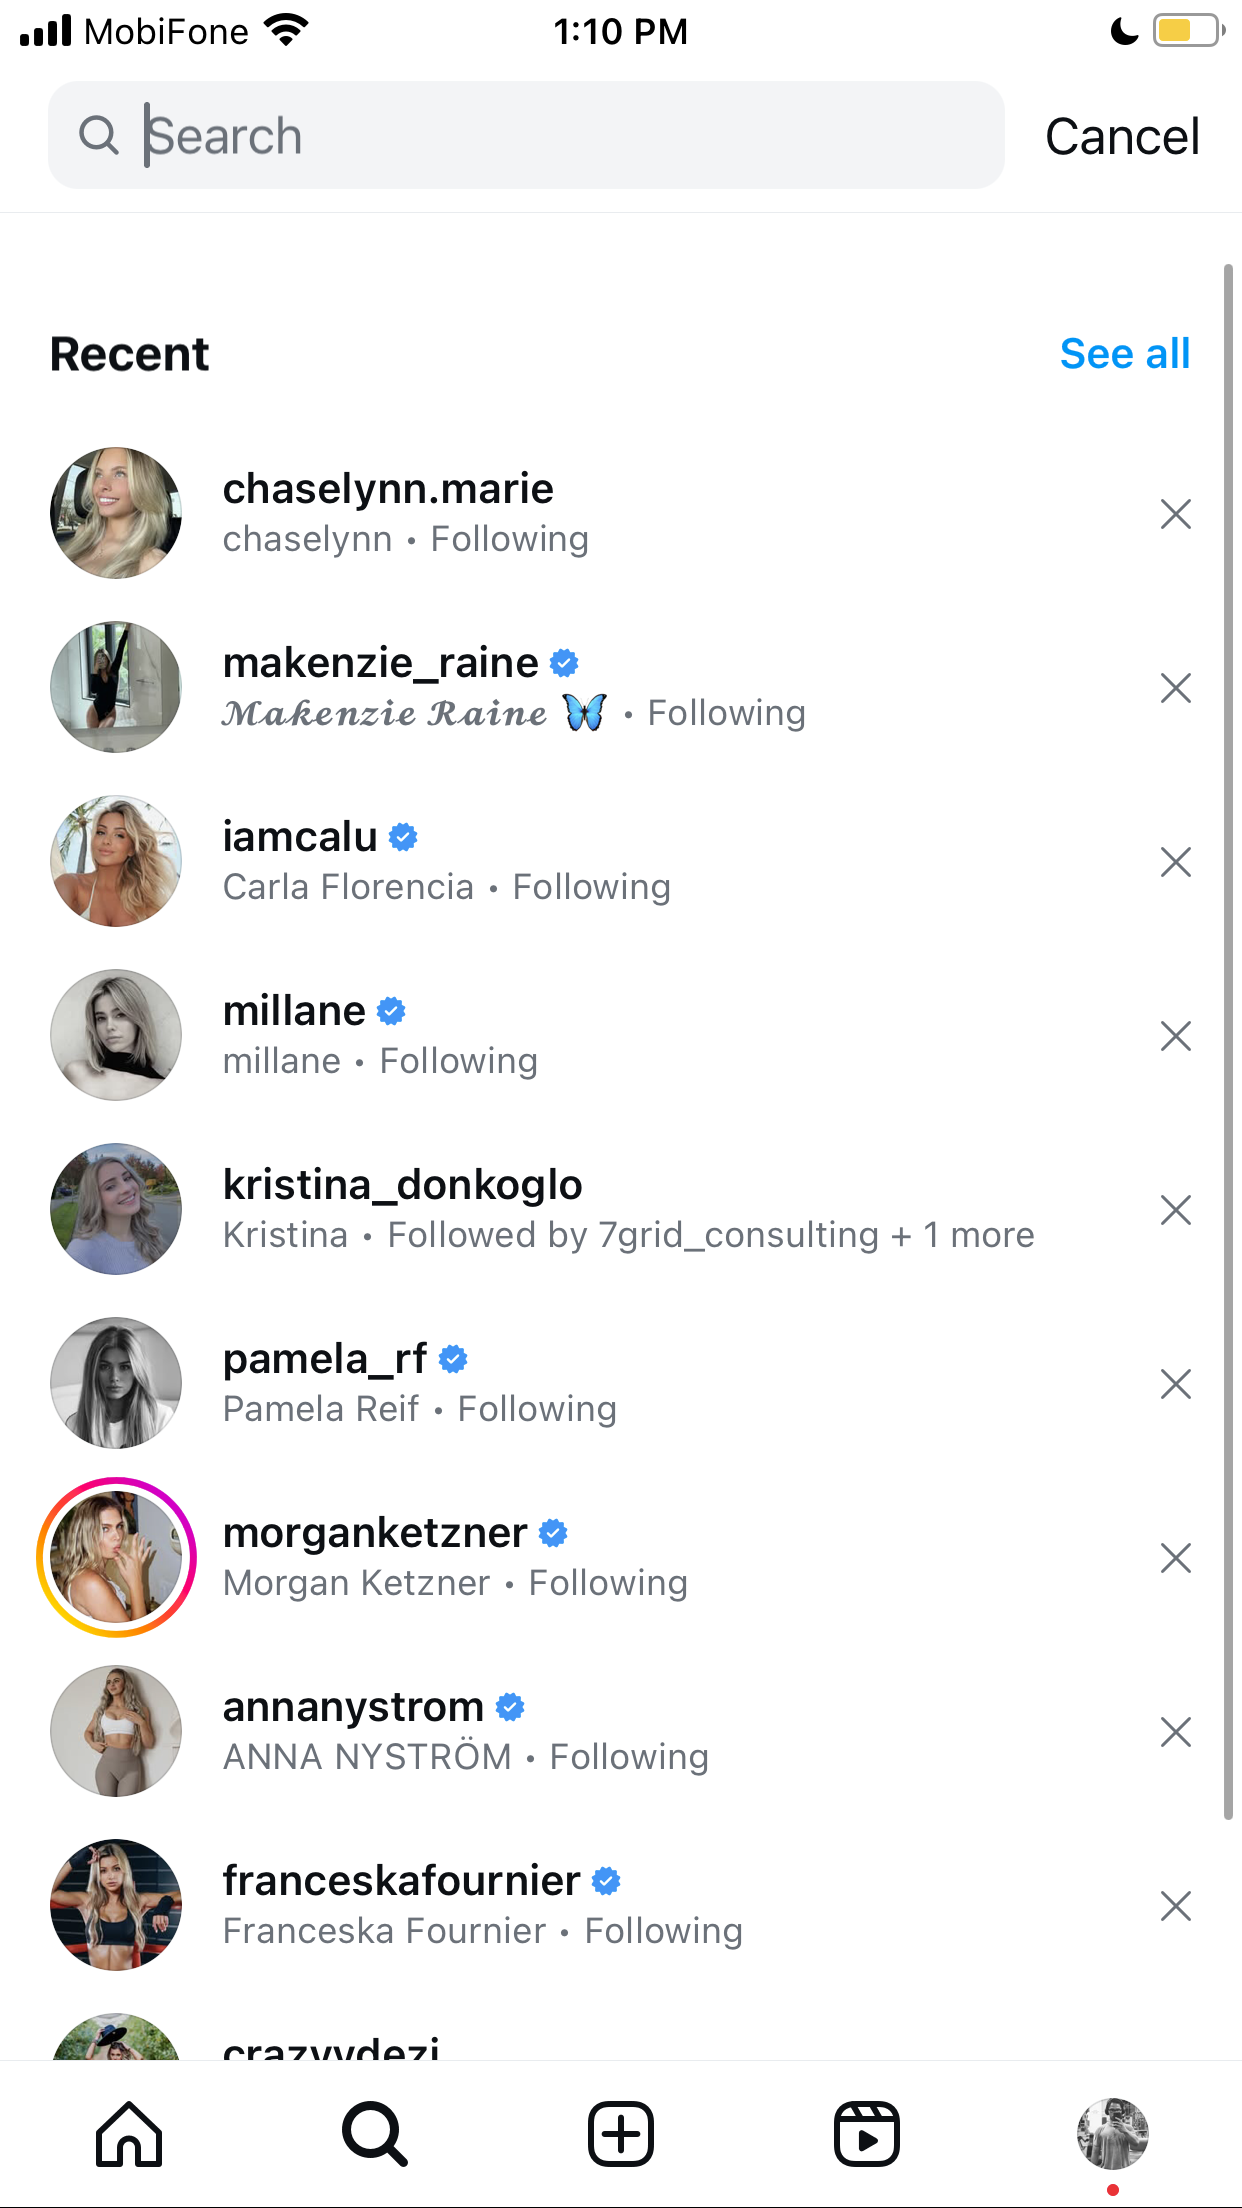Remove chaselynn.marie from recent searches

pyautogui.click(x=1176, y=514)
